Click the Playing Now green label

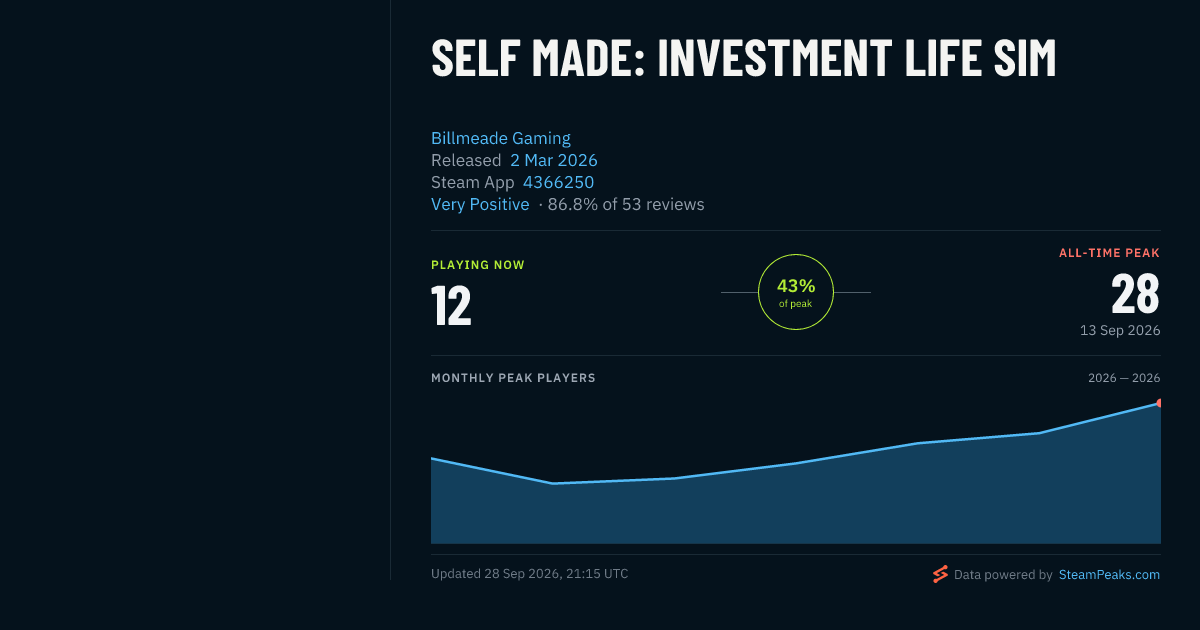coord(478,265)
